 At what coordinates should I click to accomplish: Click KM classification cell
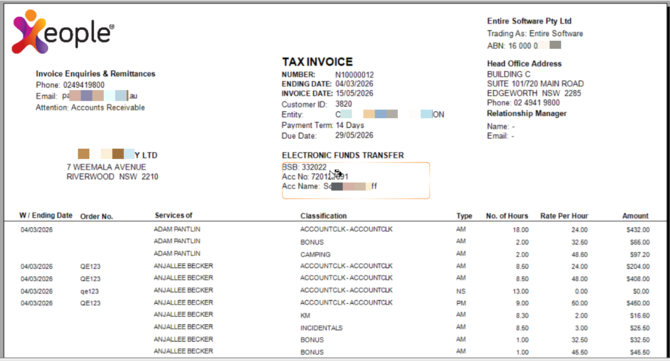pyautogui.click(x=305, y=316)
